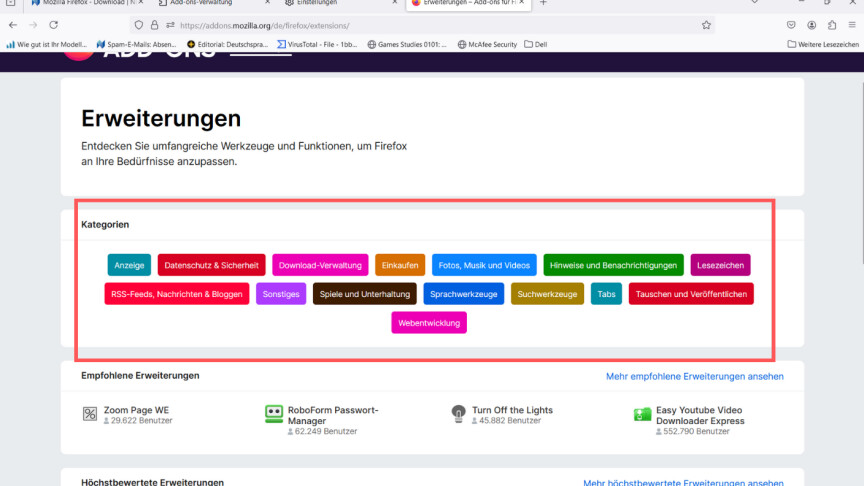Select the Download-Verwaltung category
The image size is (864, 486).
(x=320, y=265)
